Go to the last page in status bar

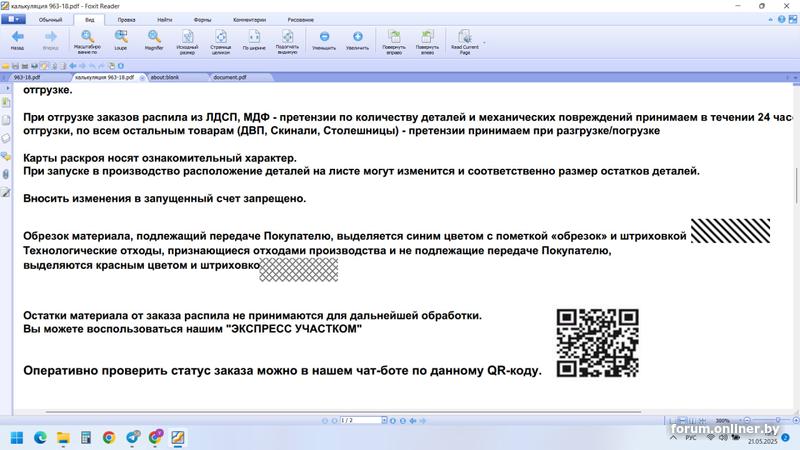[403, 421]
